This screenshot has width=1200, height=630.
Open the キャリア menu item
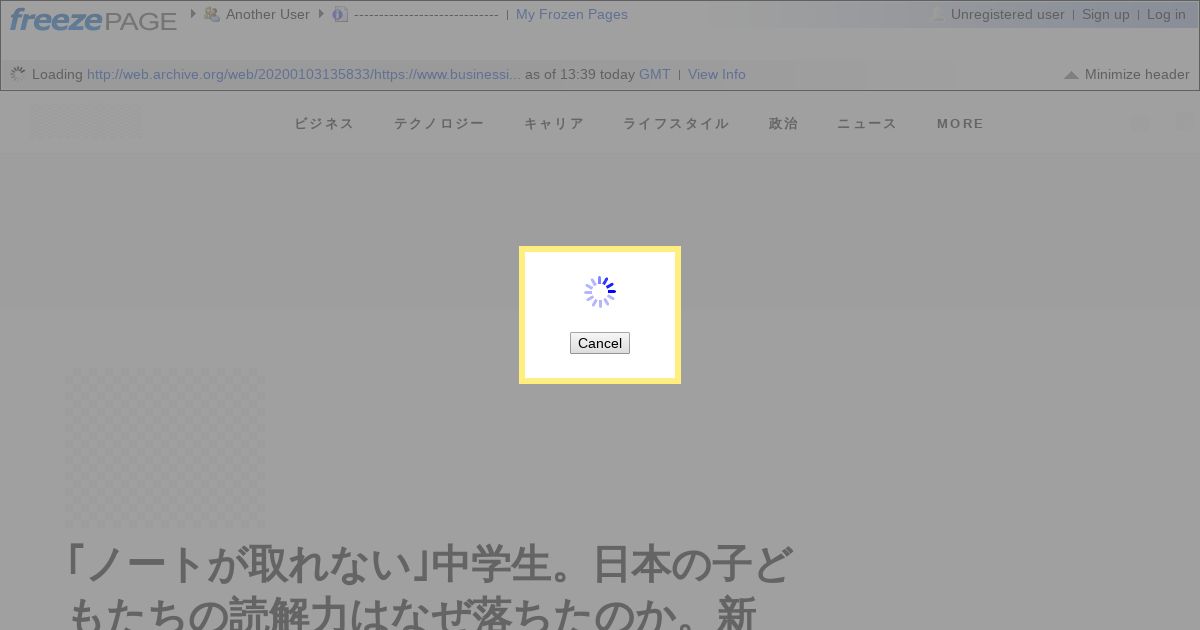[554, 124]
